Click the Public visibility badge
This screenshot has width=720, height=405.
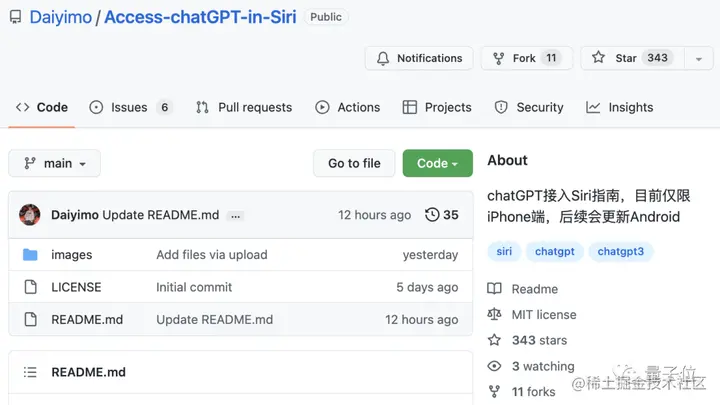pyautogui.click(x=326, y=17)
